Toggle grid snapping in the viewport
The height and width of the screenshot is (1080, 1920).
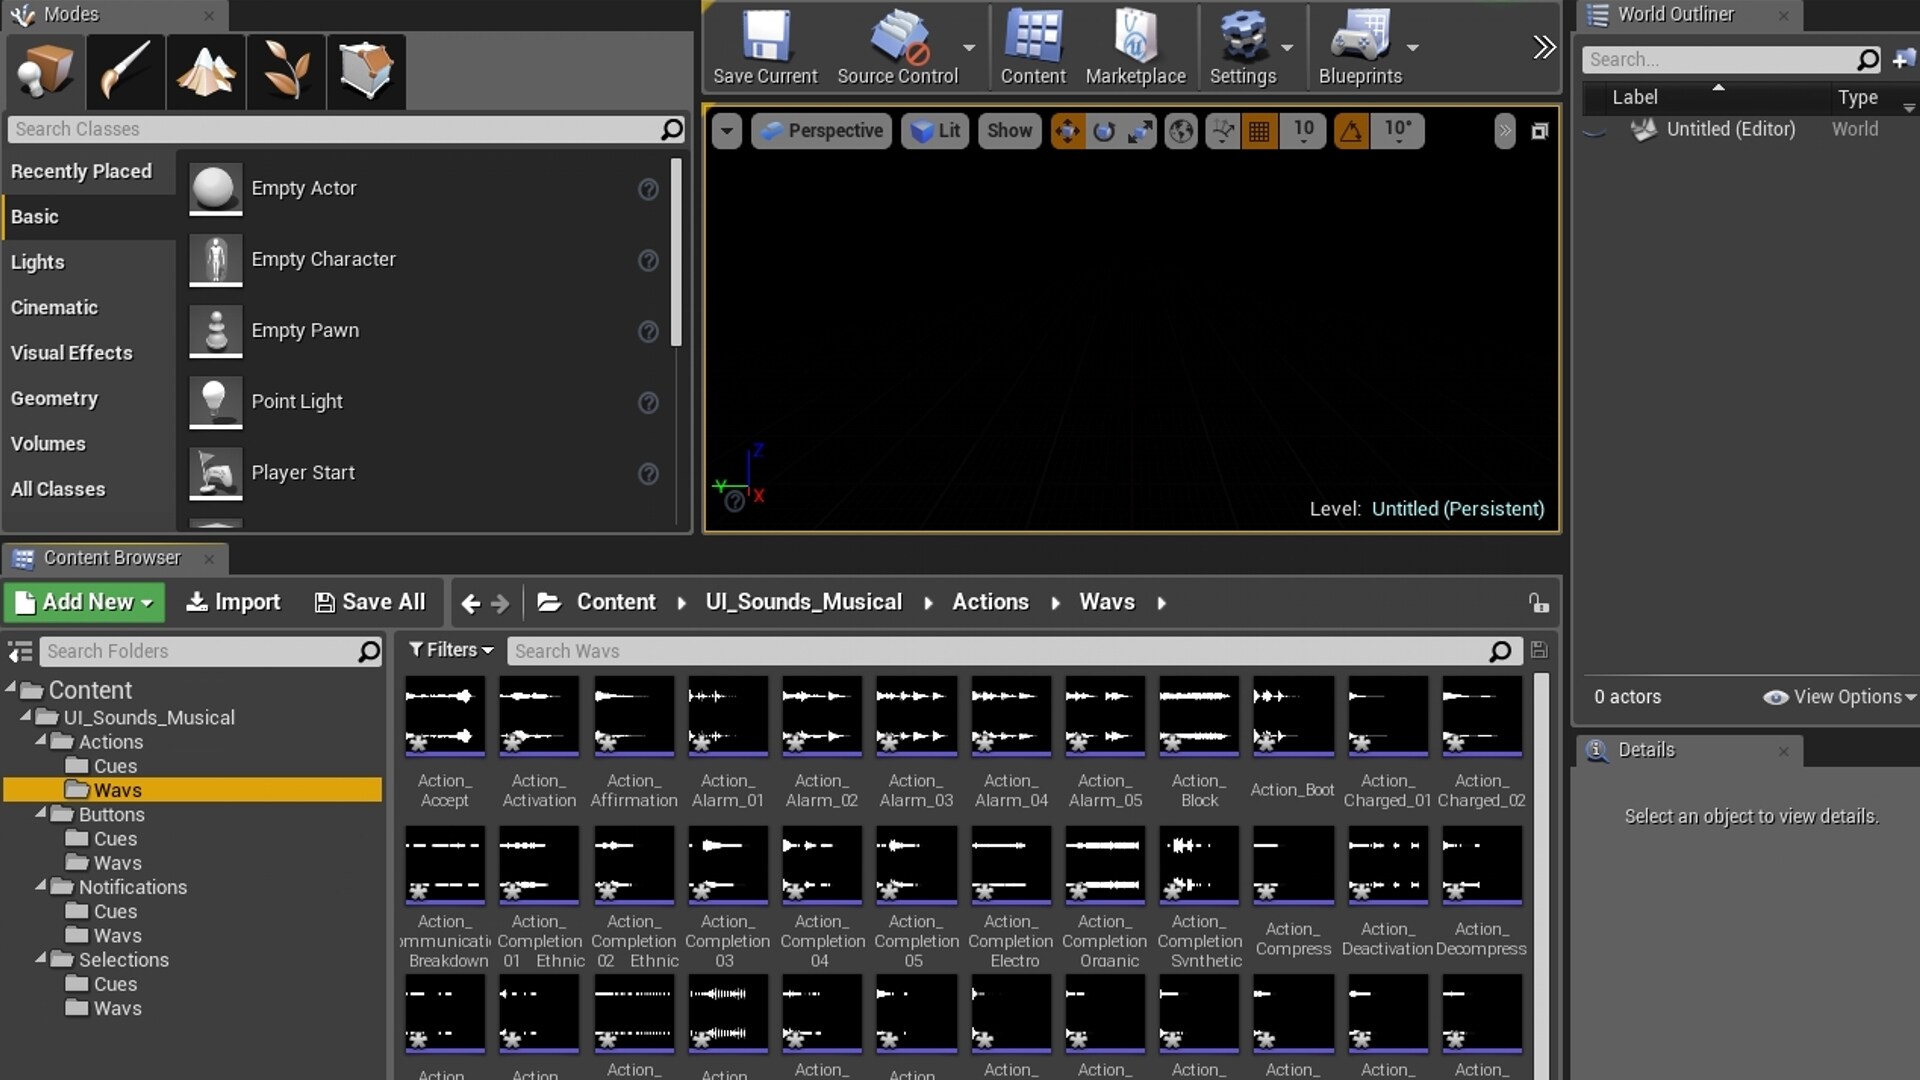click(1259, 130)
